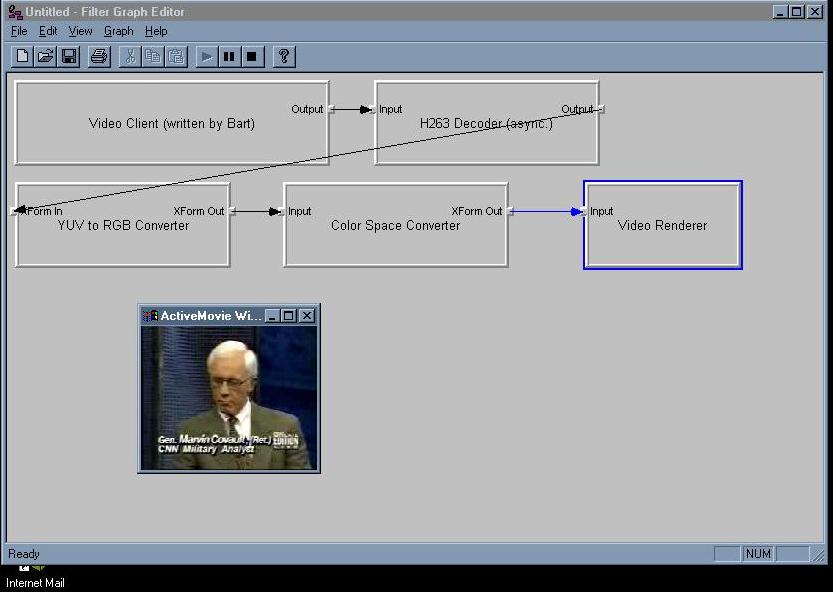Click the NUM indicator in status bar
This screenshot has width=833, height=592.
[x=758, y=554]
